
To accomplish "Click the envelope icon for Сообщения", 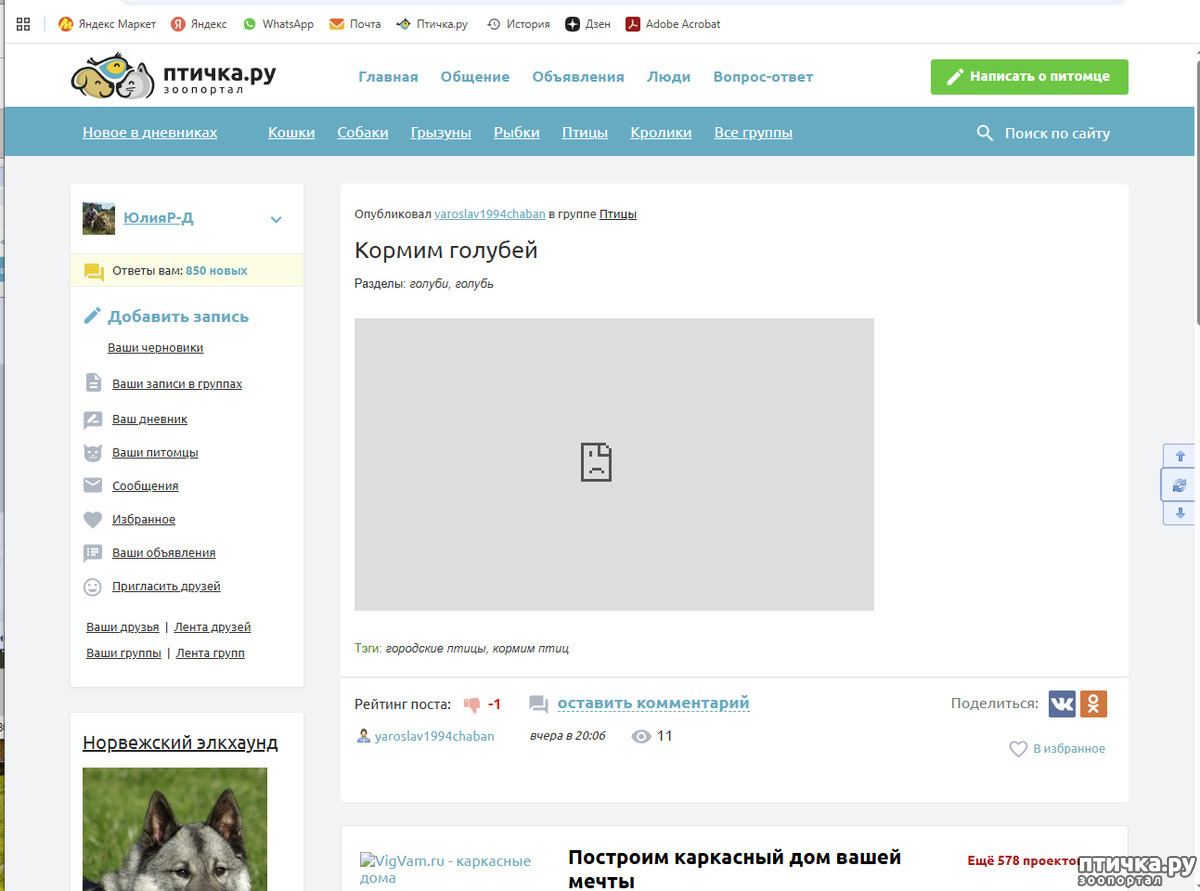I will click(x=93, y=486).
